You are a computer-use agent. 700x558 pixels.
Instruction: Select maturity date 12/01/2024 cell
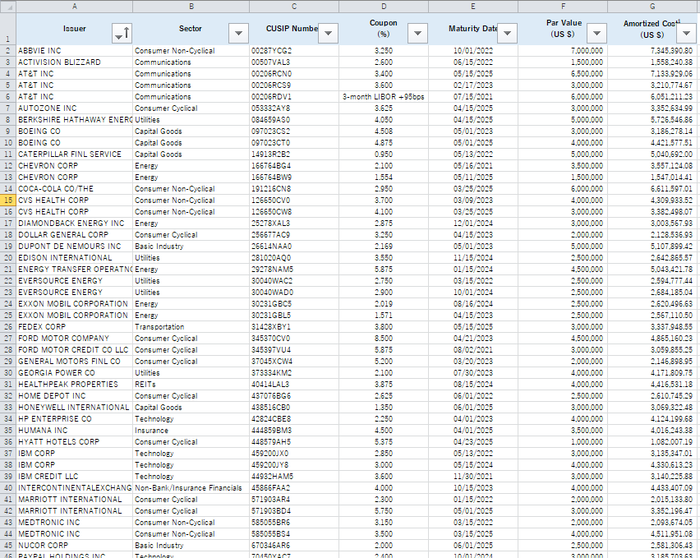pos(473,223)
